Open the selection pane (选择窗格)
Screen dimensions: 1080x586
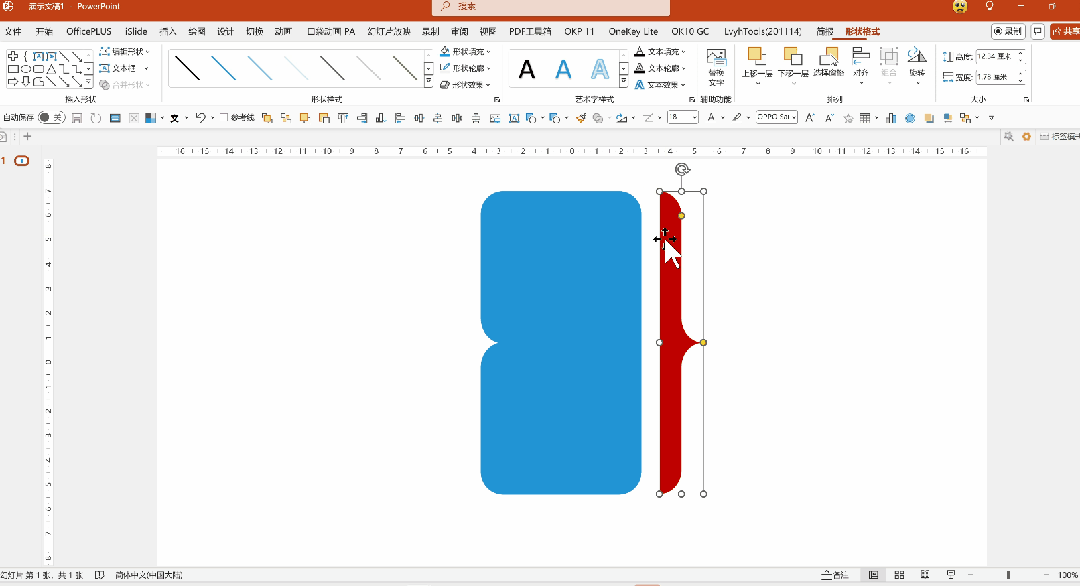coord(829,62)
